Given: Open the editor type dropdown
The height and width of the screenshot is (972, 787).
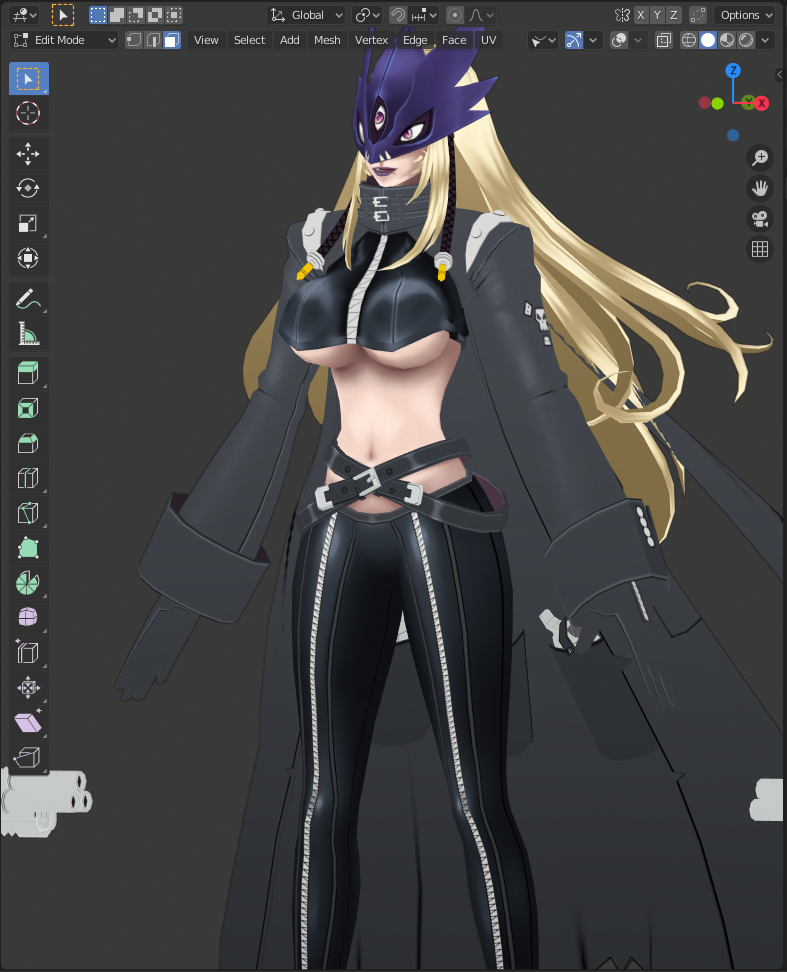Looking at the screenshot, I should point(25,15).
